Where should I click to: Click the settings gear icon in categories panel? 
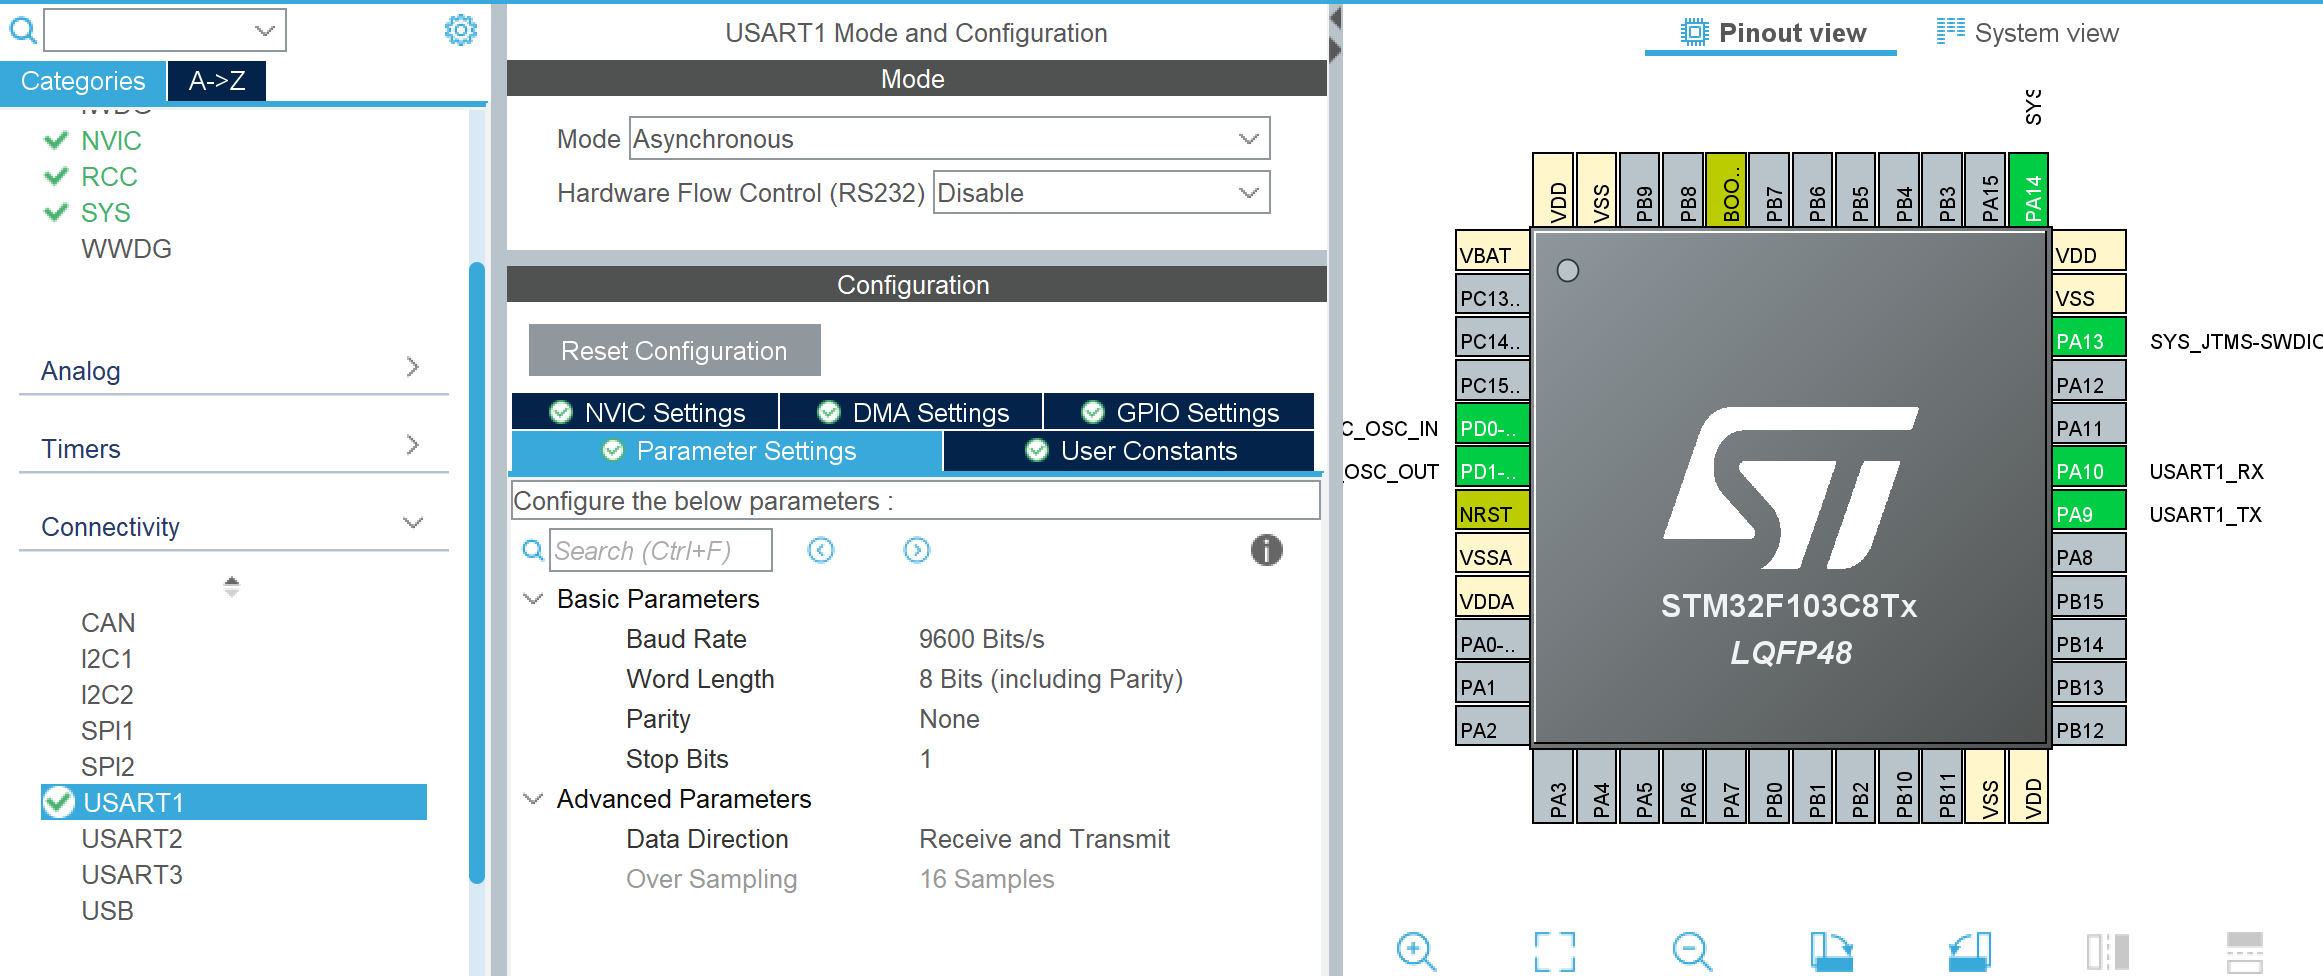pos(460,30)
